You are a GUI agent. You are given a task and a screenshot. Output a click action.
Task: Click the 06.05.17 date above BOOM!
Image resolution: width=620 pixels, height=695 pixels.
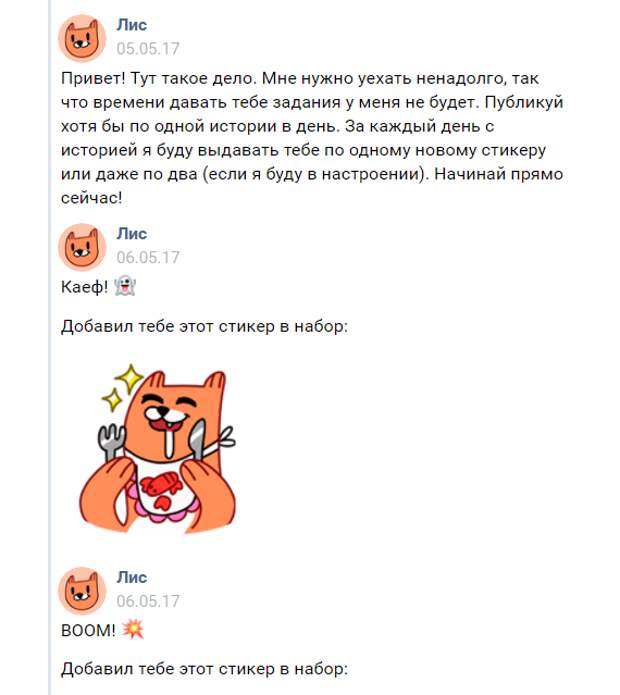(148, 601)
